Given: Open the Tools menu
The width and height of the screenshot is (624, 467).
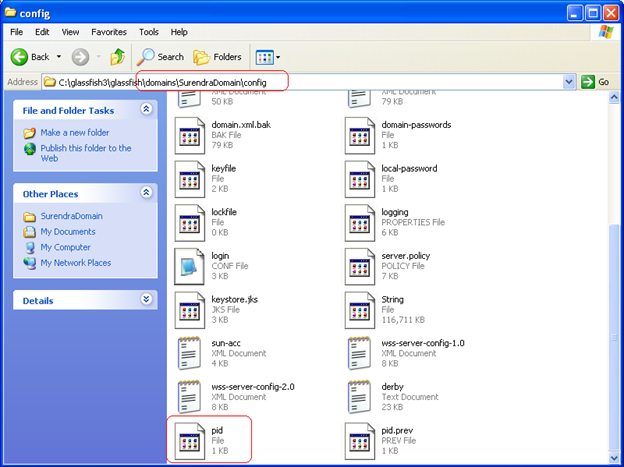Looking at the screenshot, I should [x=149, y=32].
